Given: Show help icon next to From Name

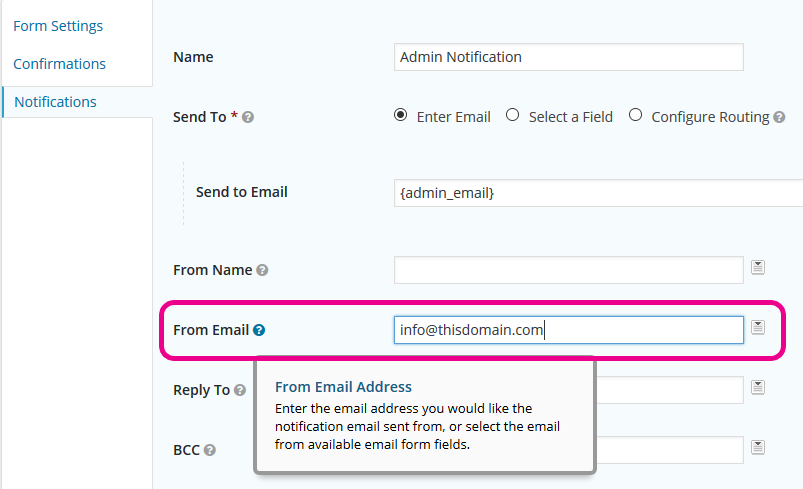Looking at the screenshot, I should click(262, 270).
